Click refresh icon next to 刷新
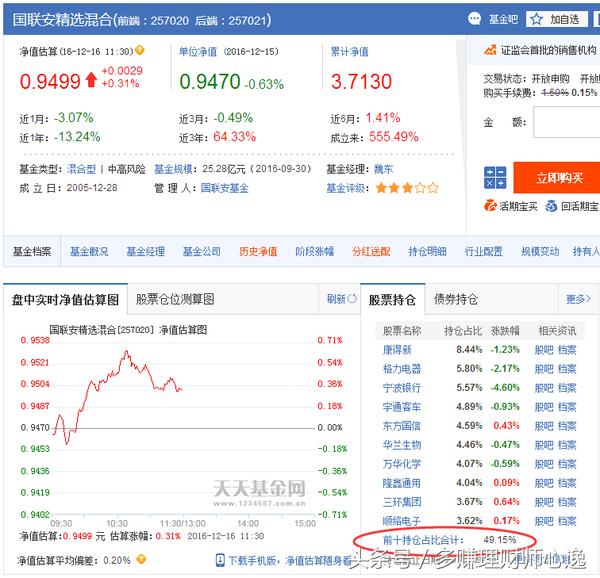 [x=352, y=298]
